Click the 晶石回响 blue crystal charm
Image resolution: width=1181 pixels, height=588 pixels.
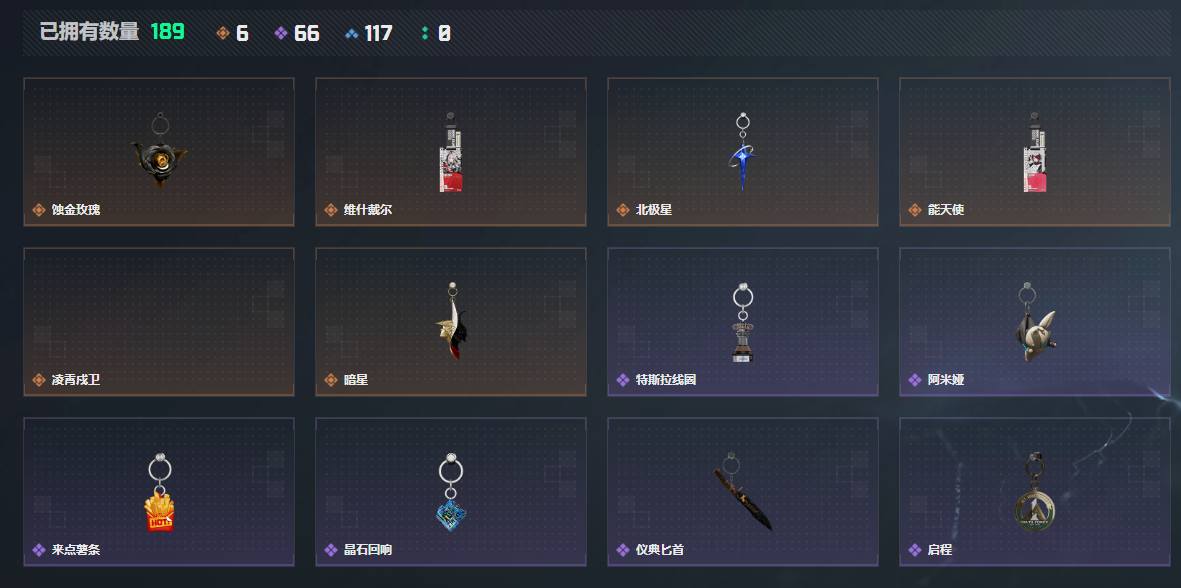450,492
